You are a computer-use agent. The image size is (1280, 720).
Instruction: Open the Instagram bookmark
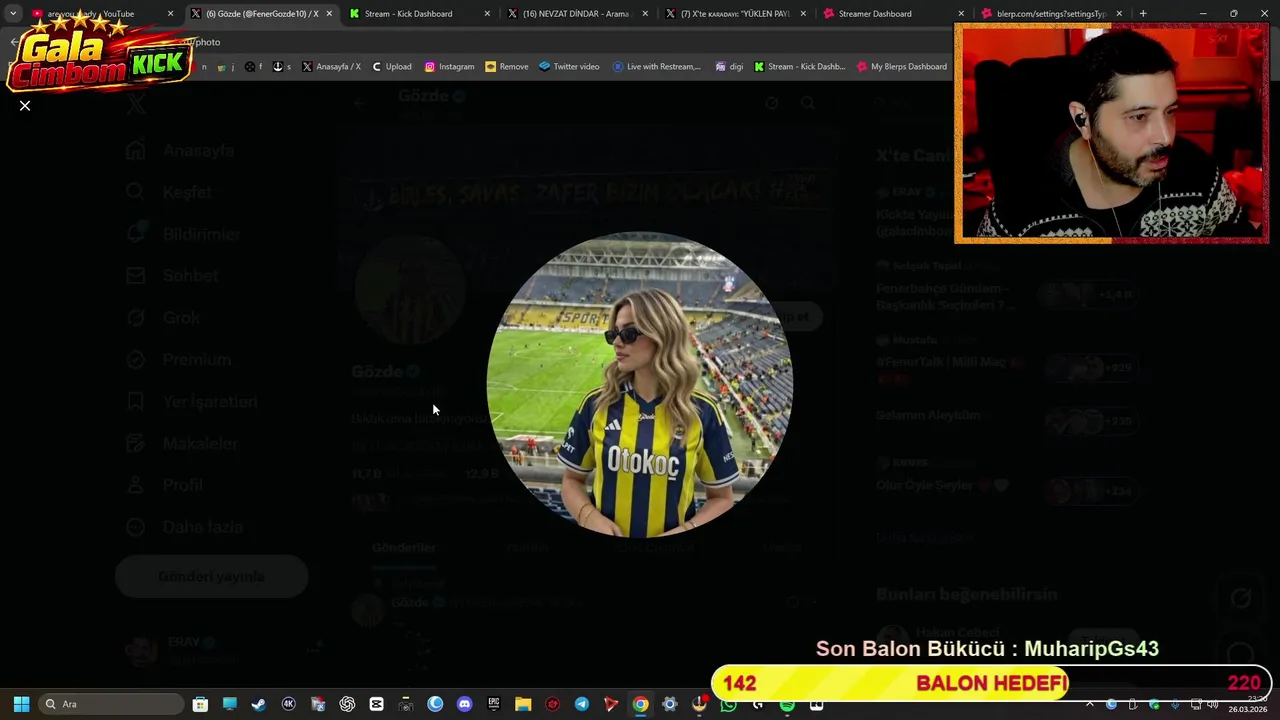point(449,67)
